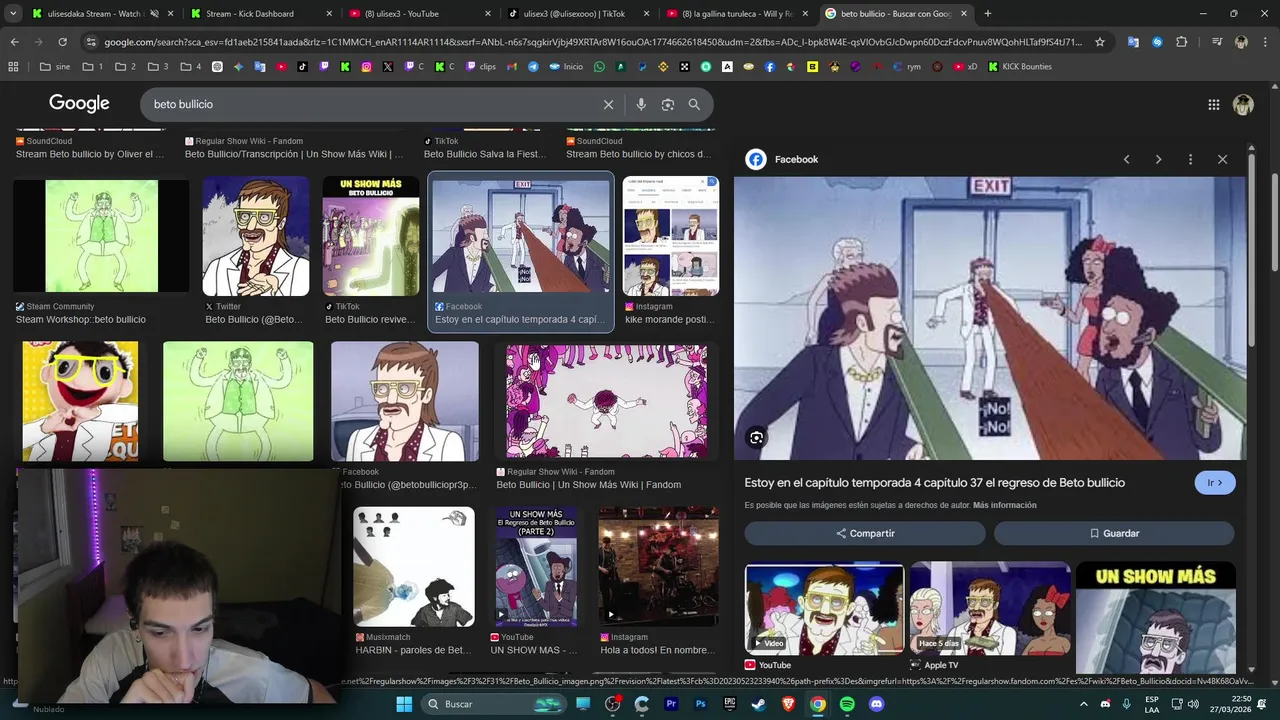Open Beto Bullicio Un Show Más Wiki result
Image resolution: width=1280 pixels, height=720 pixels.
pos(607,401)
